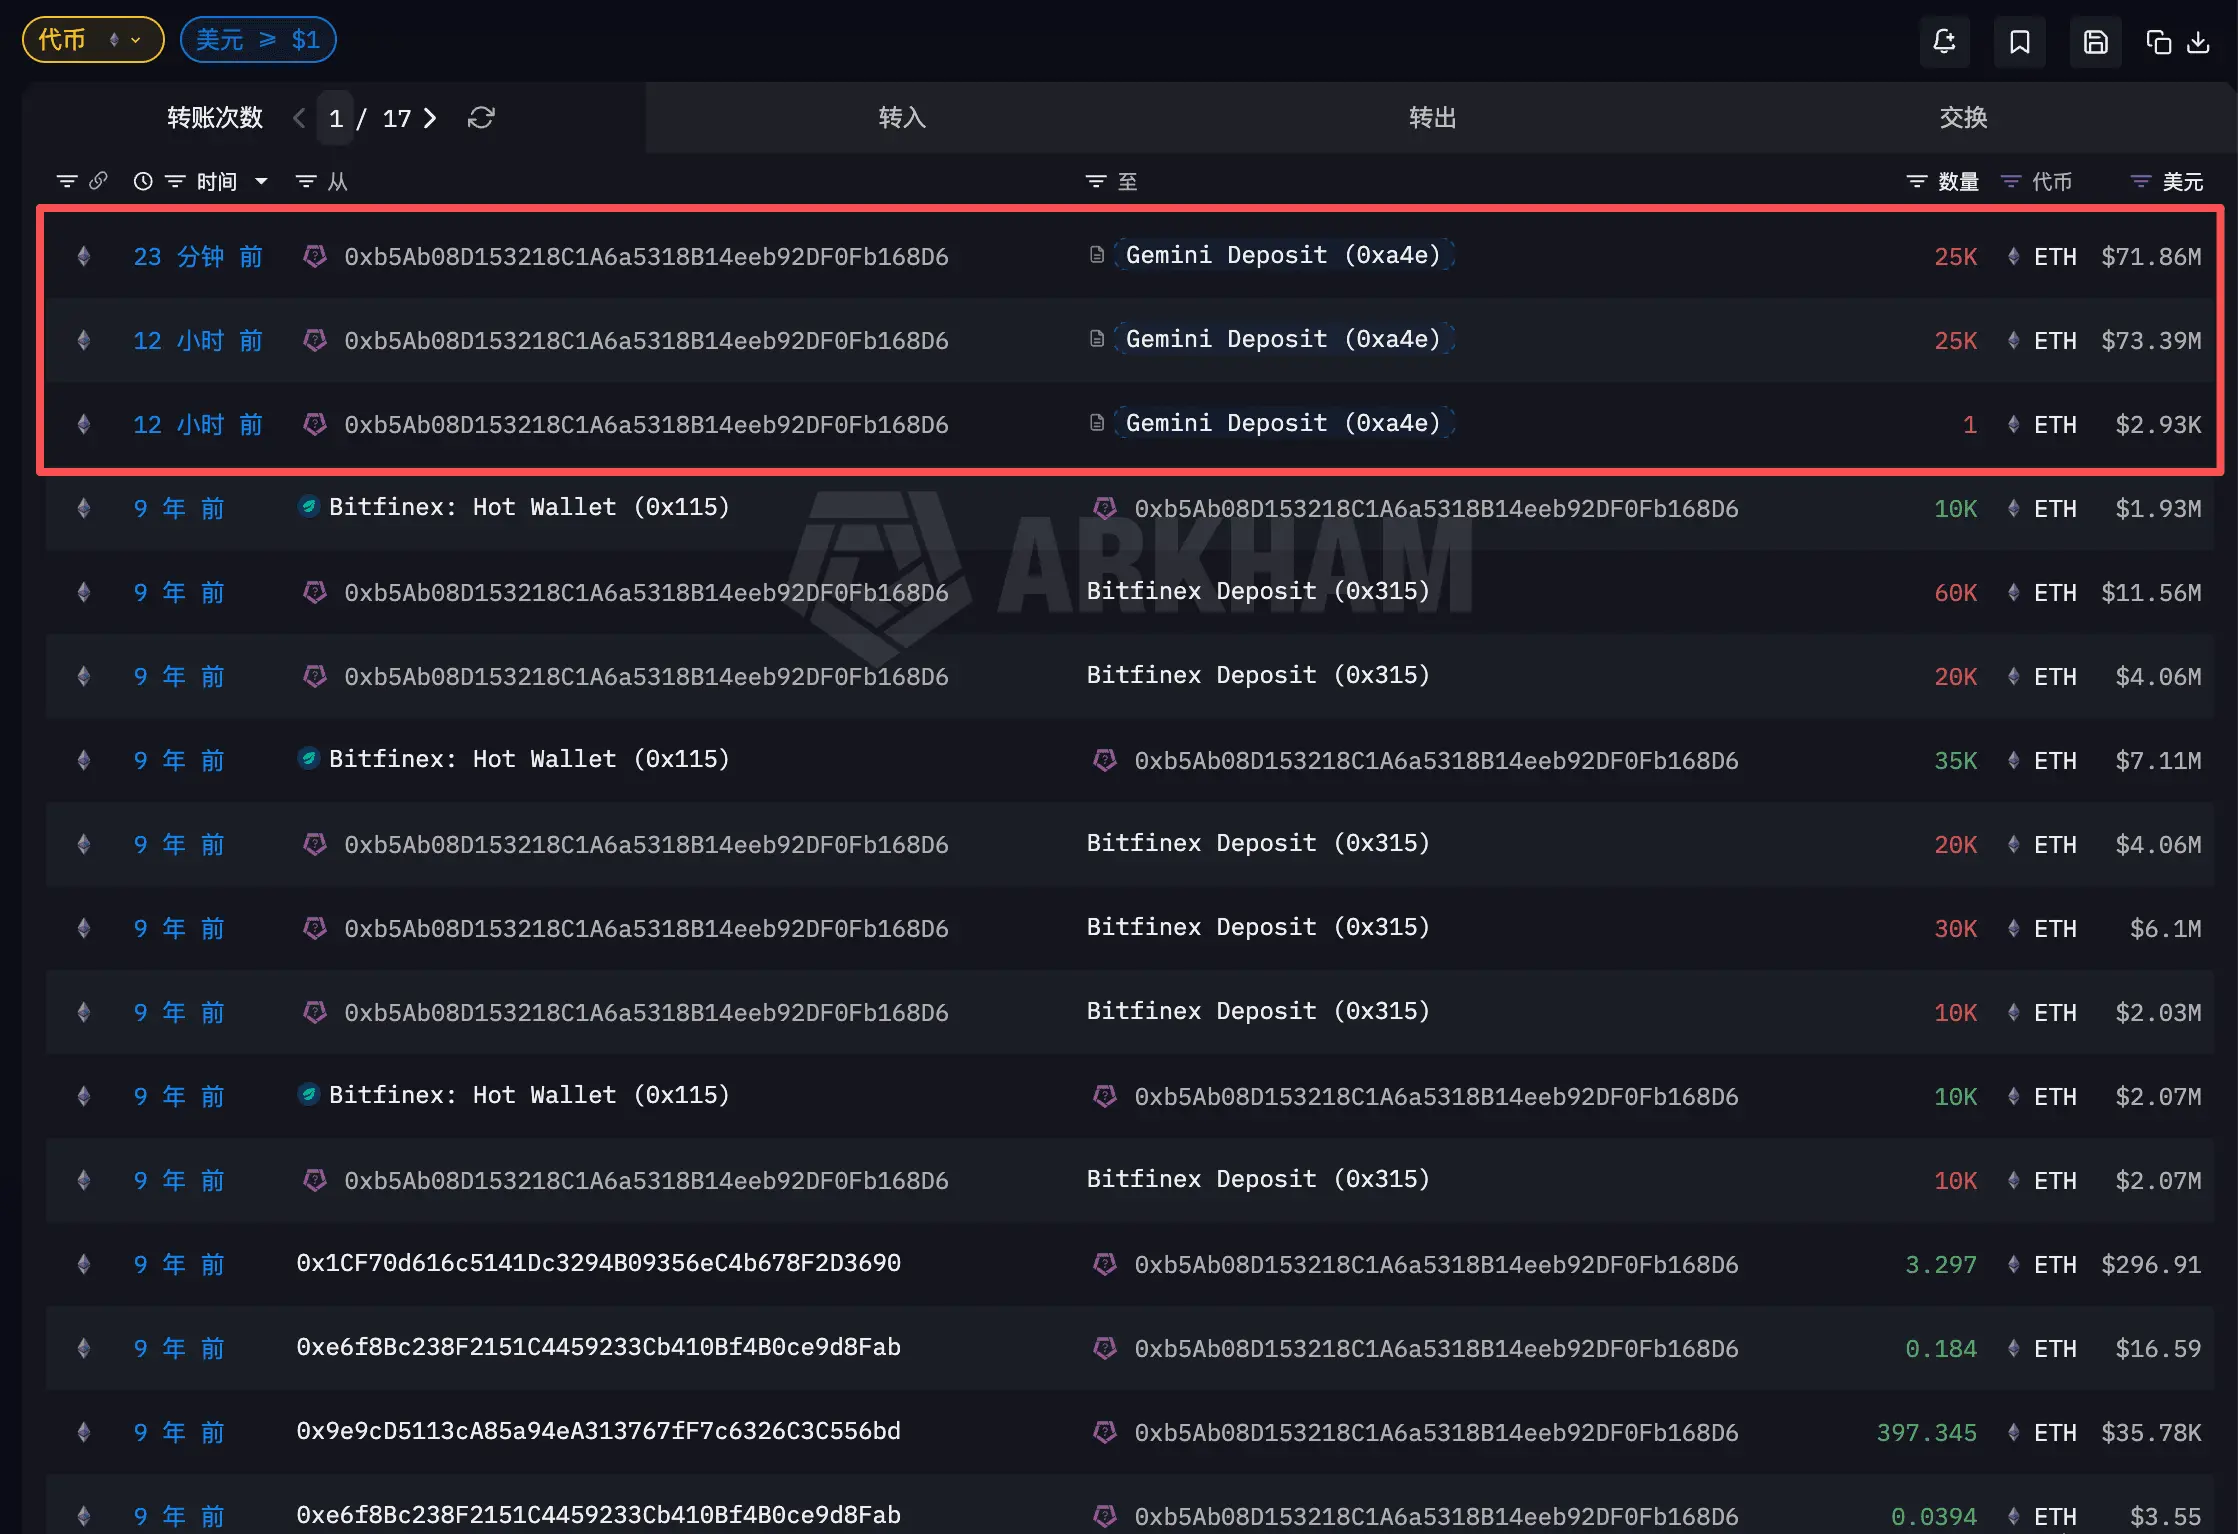
Task: Click the 美元 ≥ $1 filter chip
Action: [258, 40]
